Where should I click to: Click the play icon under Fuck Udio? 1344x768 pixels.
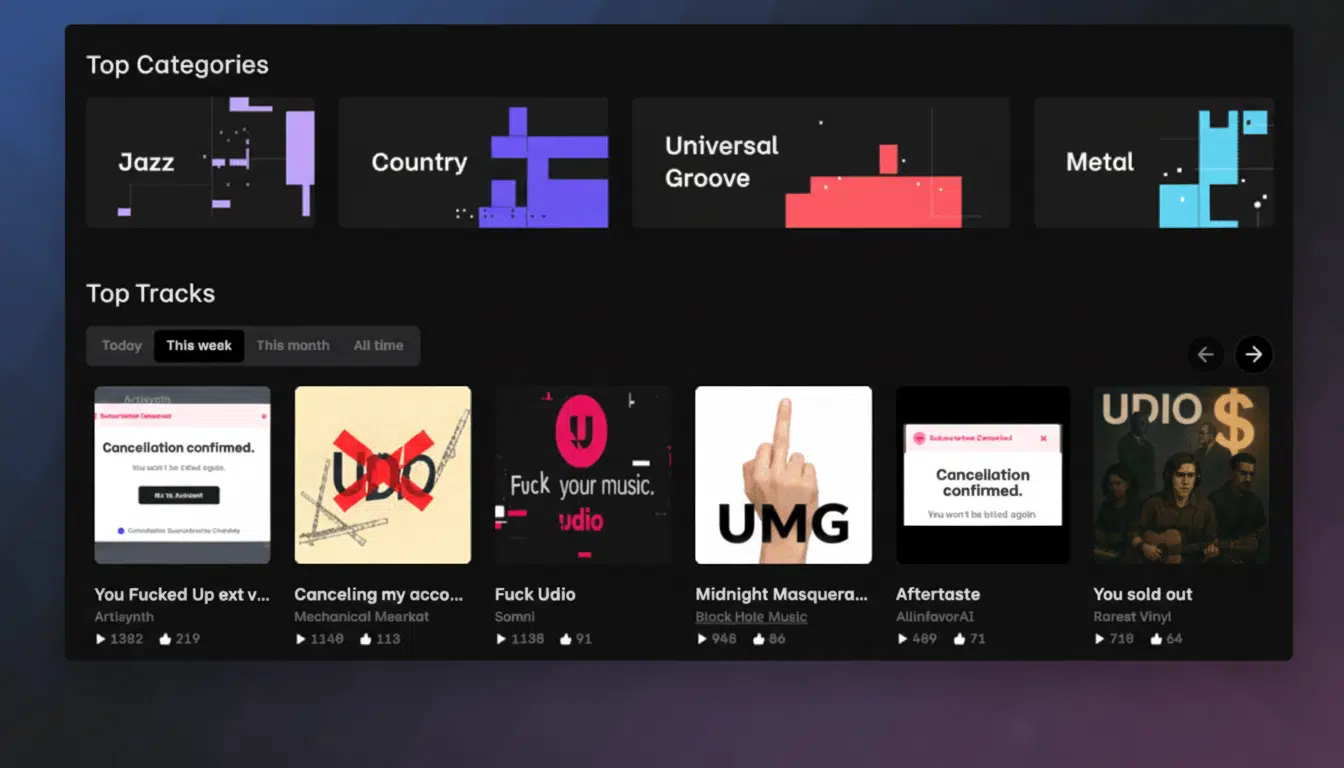pyautogui.click(x=501, y=639)
